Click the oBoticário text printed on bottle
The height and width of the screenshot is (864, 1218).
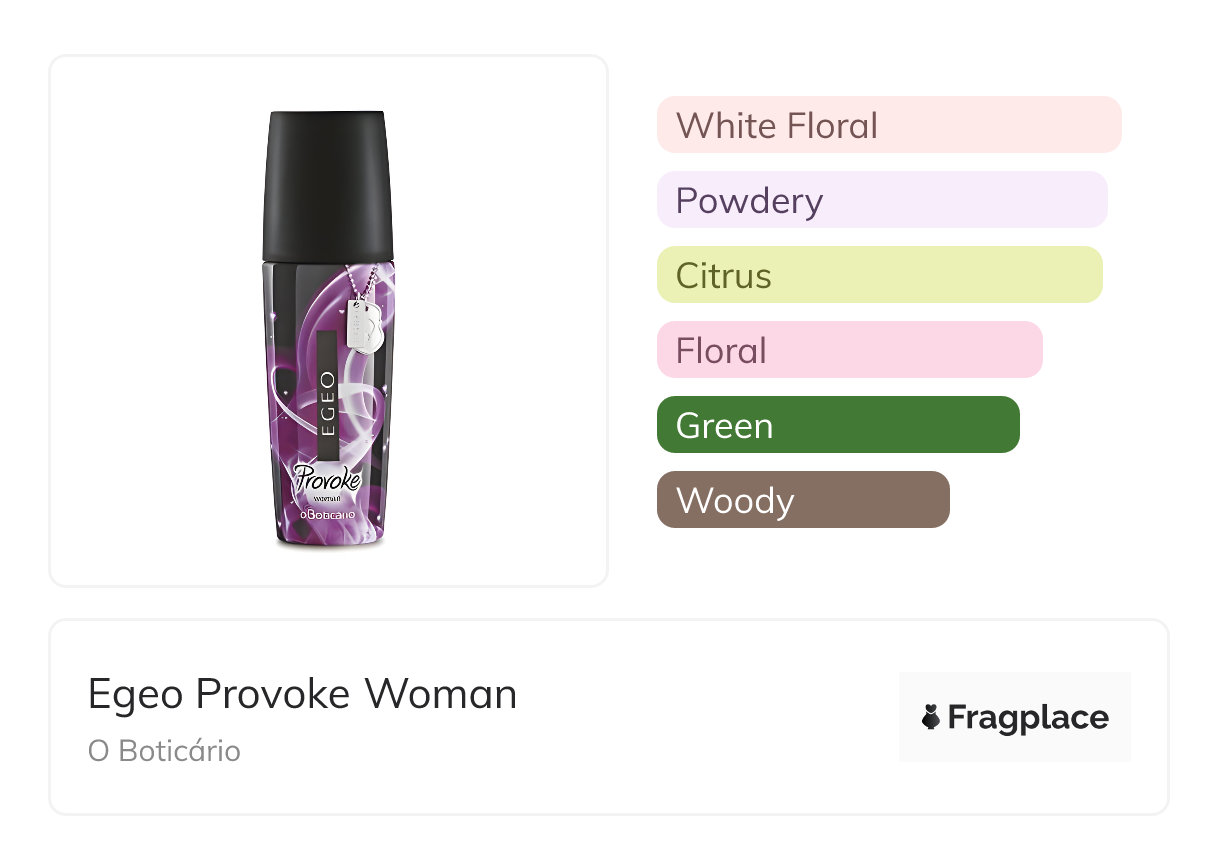coord(326,515)
